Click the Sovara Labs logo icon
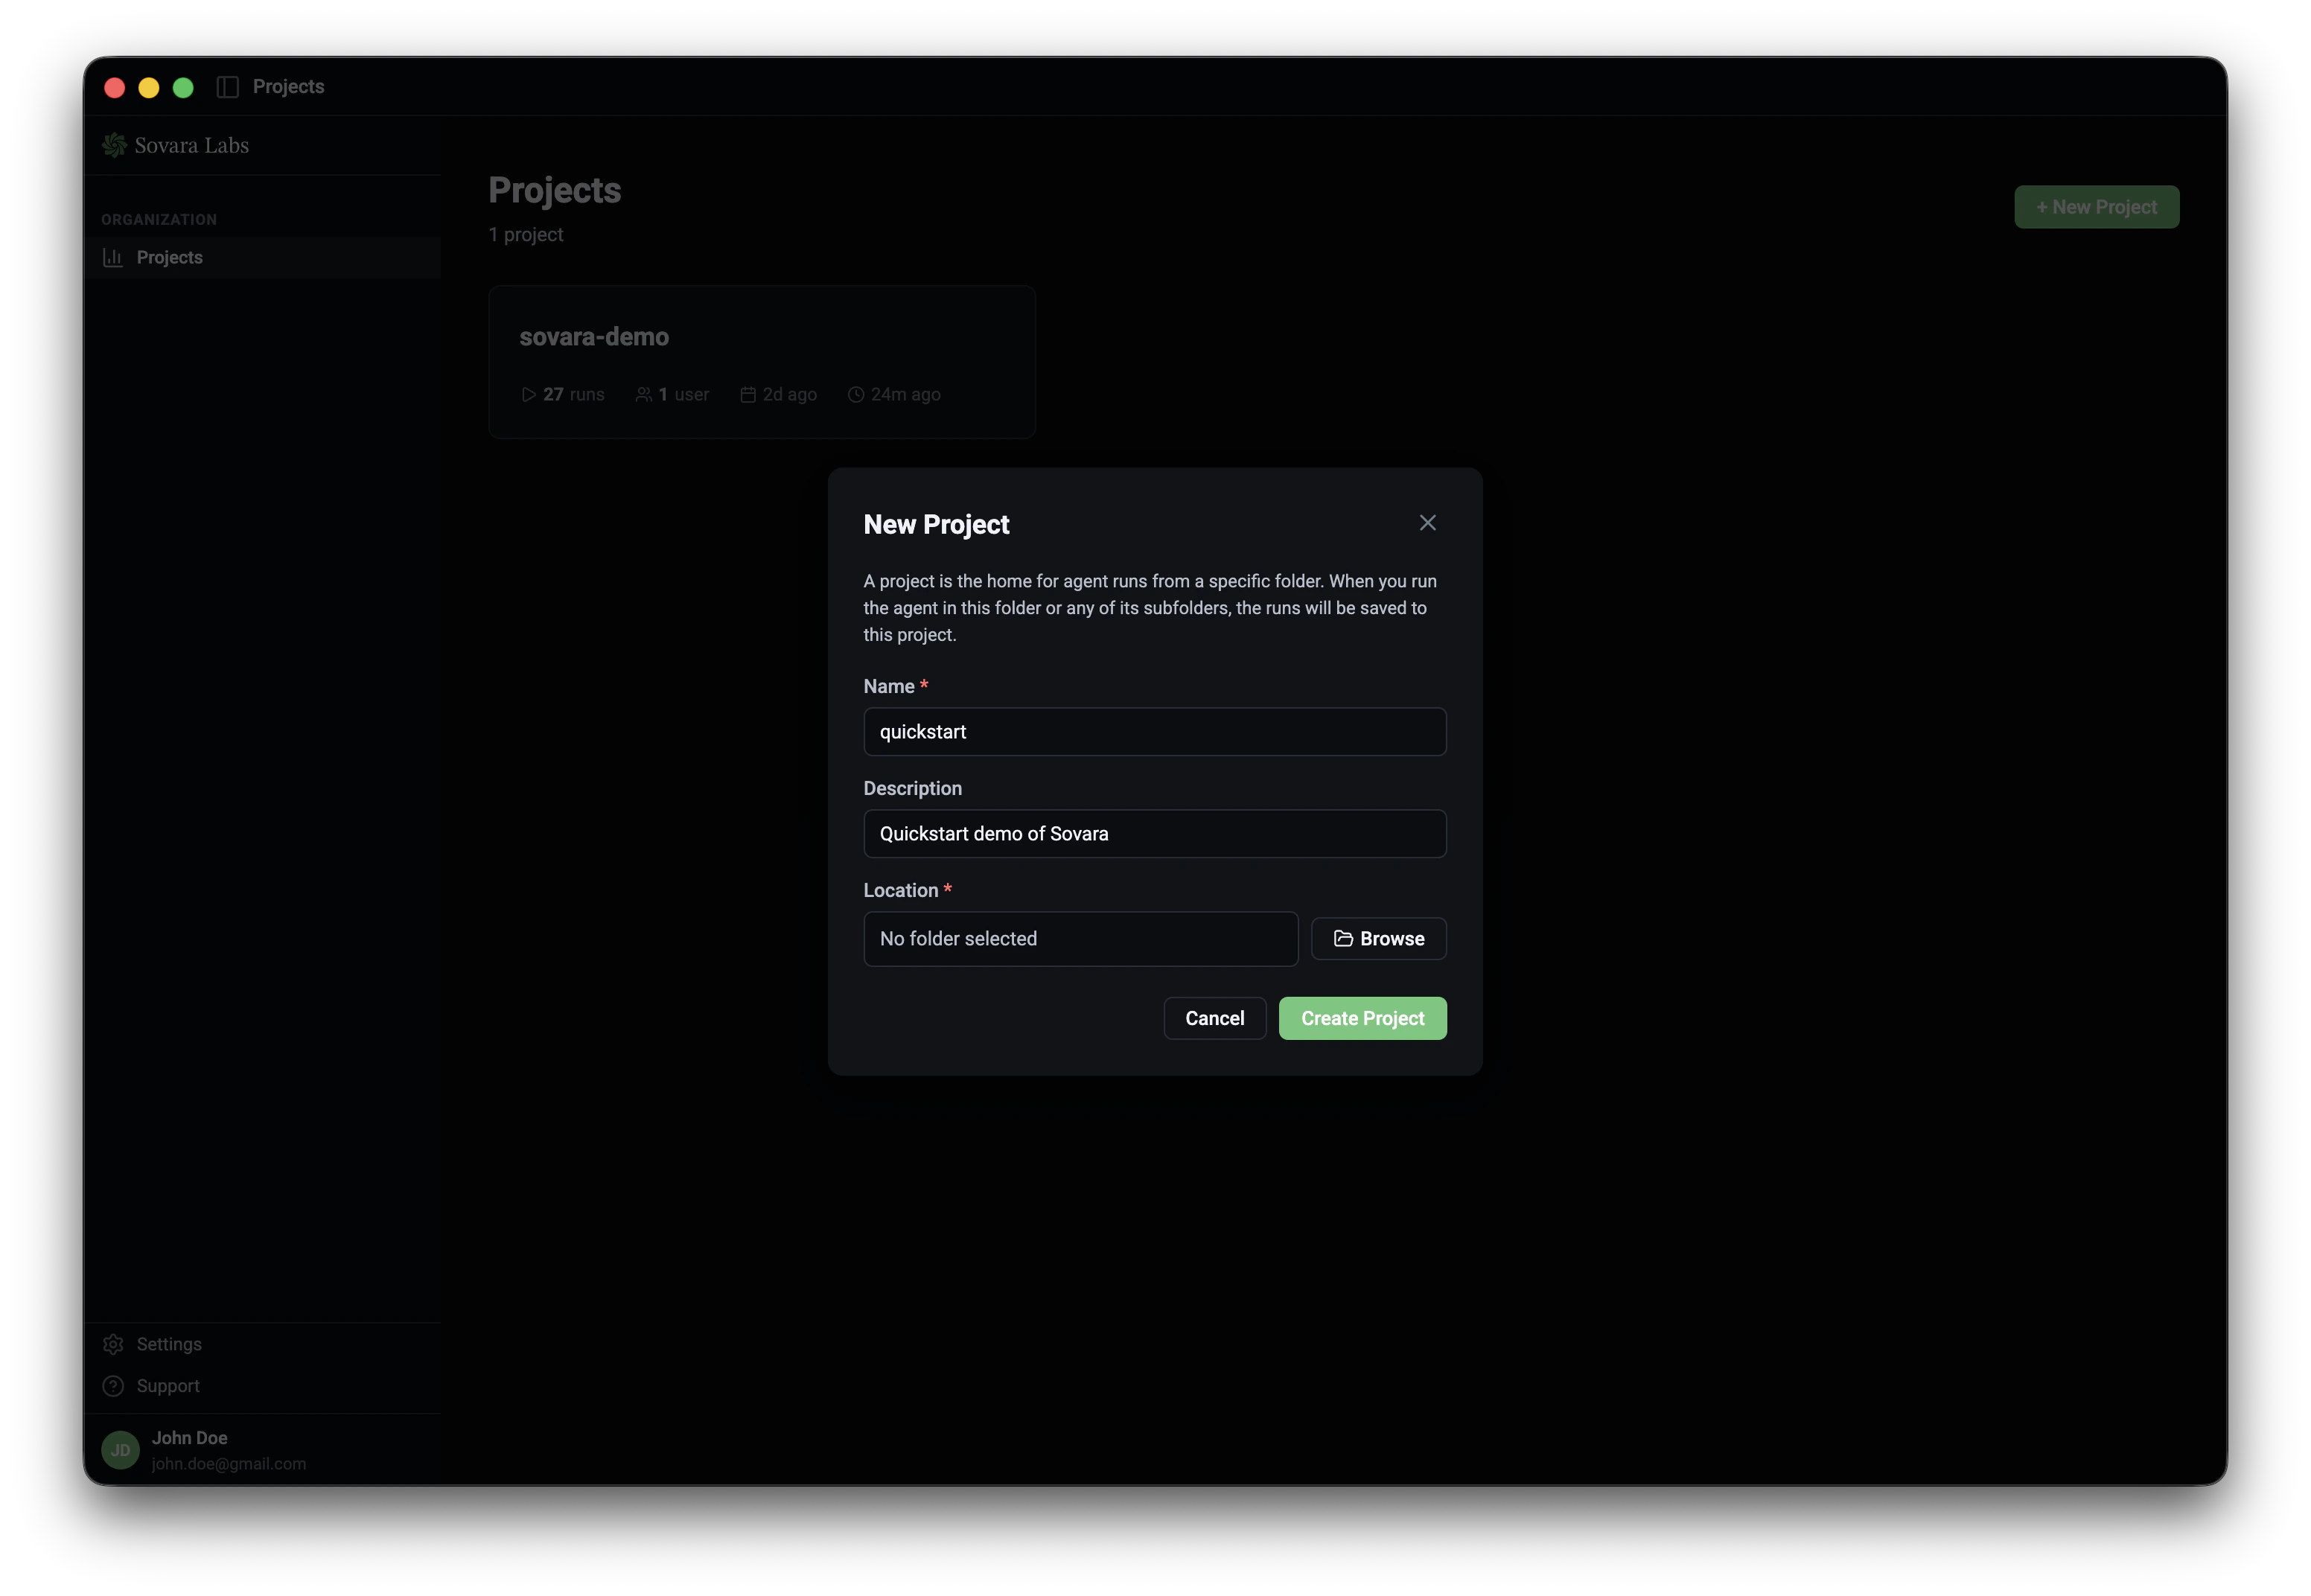This screenshot has height=1596, width=2311. (114, 145)
